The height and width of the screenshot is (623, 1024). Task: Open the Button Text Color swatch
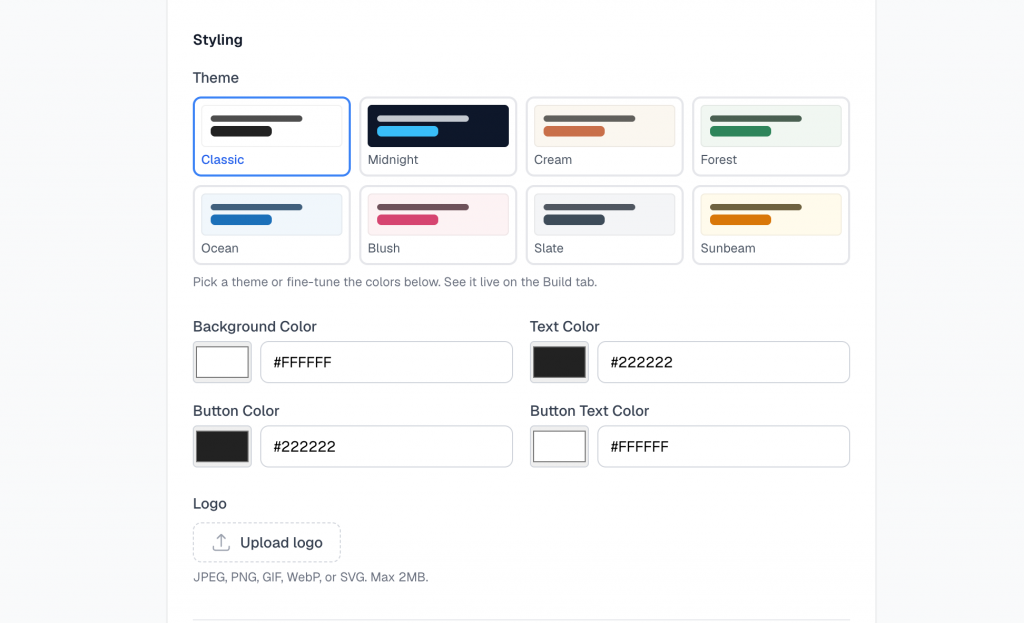coord(559,447)
